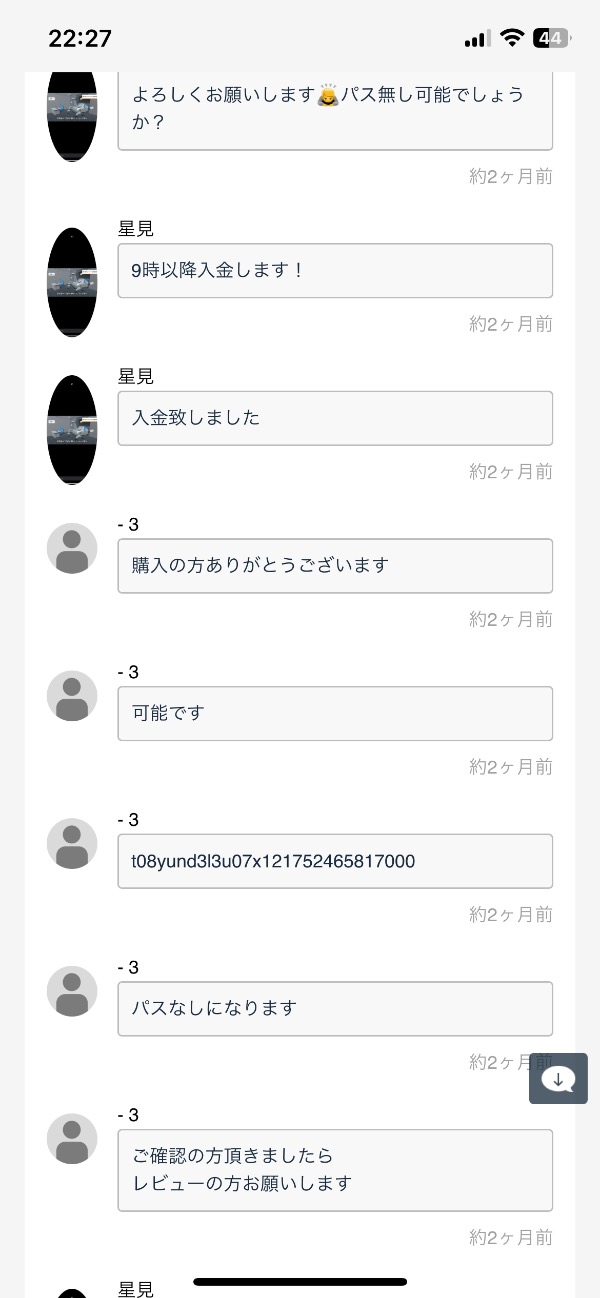The height and width of the screenshot is (1298, 600).
Task: Tap the home indicator bar at bottom
Action: 300,1281
